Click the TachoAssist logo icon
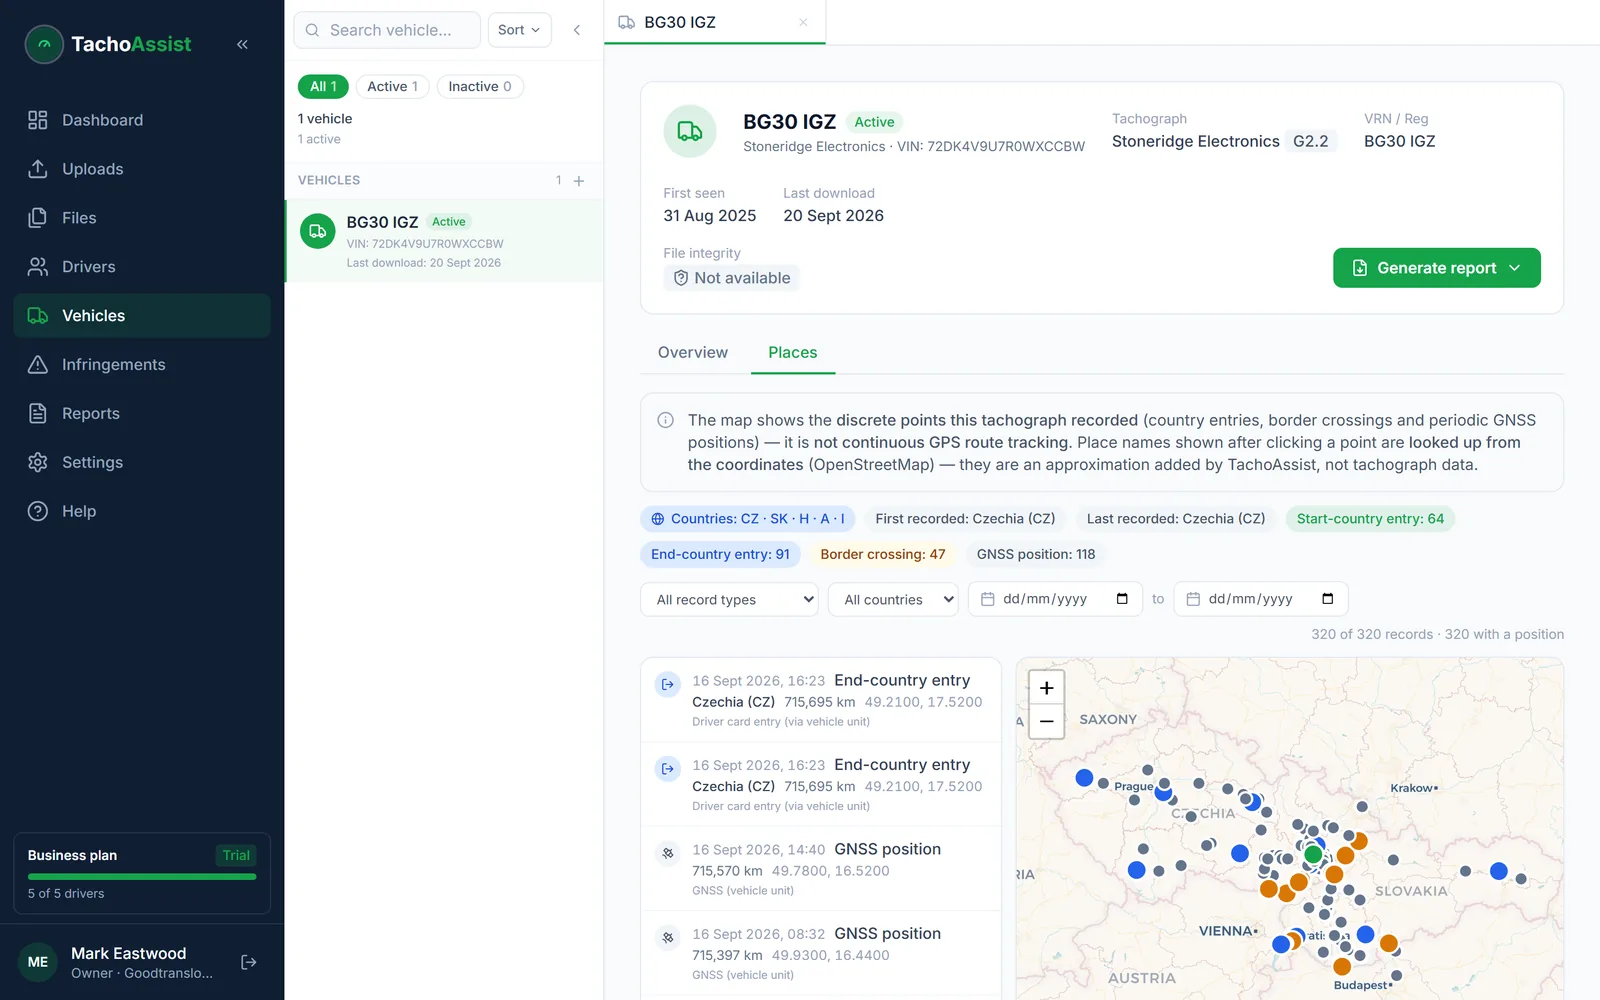The height and width of the screenshot is (1000, 1600). coord(44,44)
